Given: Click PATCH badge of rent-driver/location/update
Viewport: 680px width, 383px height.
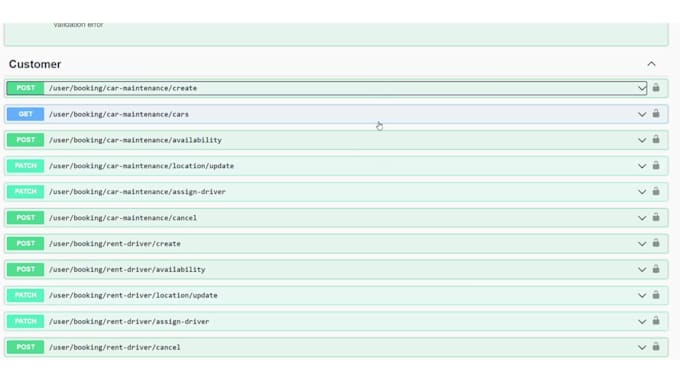Looking at the screenshot, I should (x=25, y=295).
